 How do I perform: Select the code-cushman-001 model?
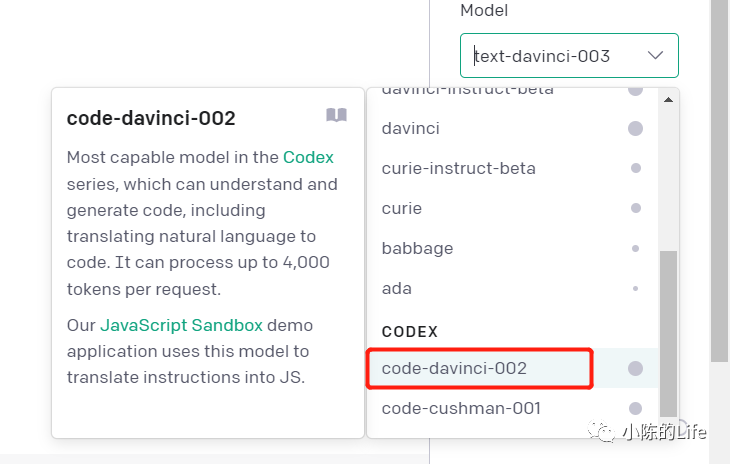click(x=513, y=408)
